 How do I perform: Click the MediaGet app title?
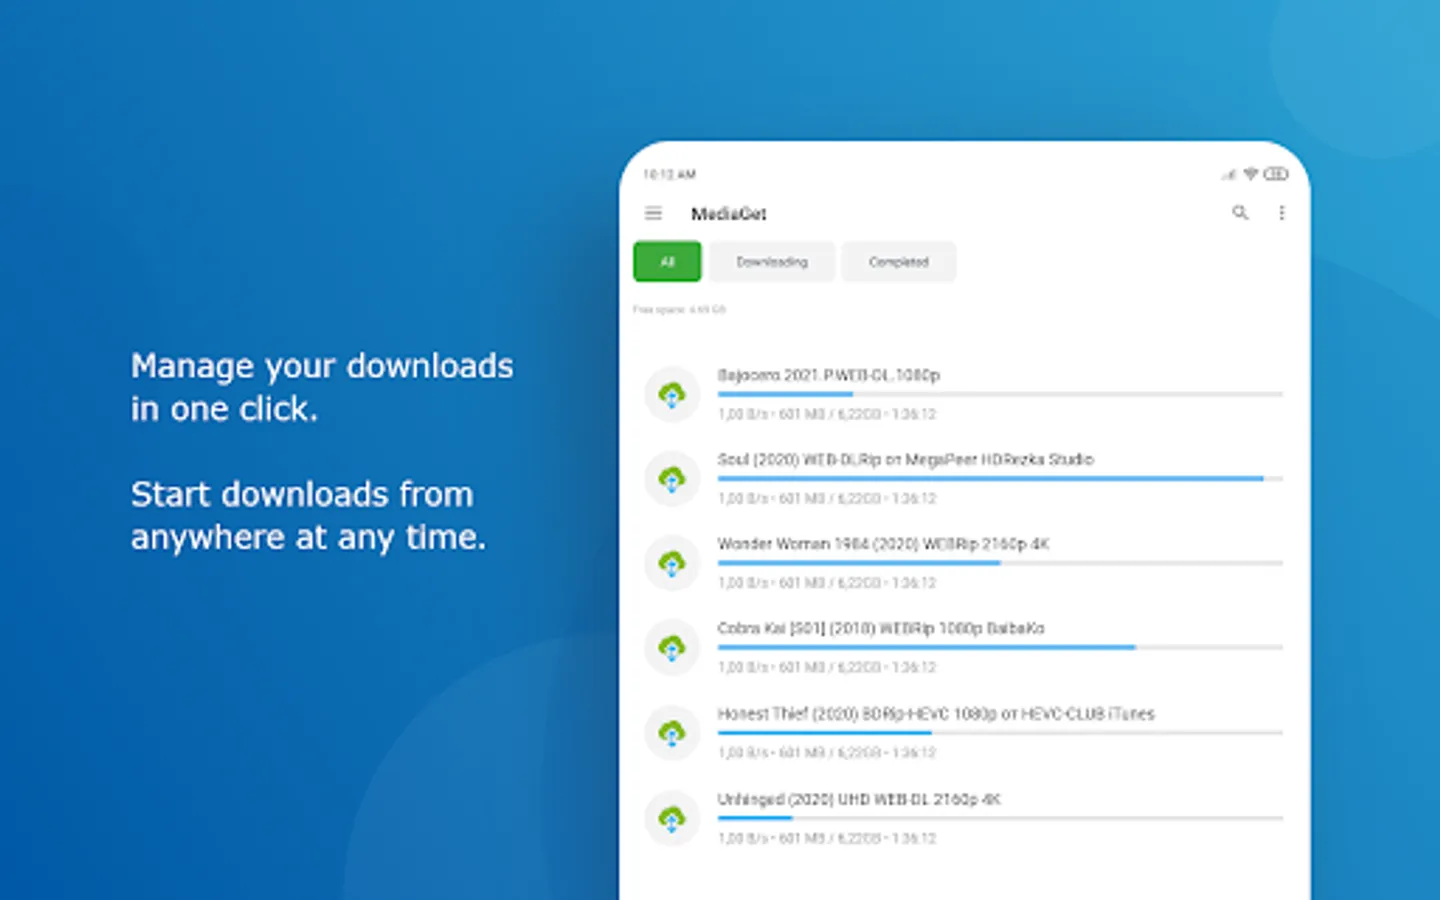pyautogui.click(x=729, y=213)
